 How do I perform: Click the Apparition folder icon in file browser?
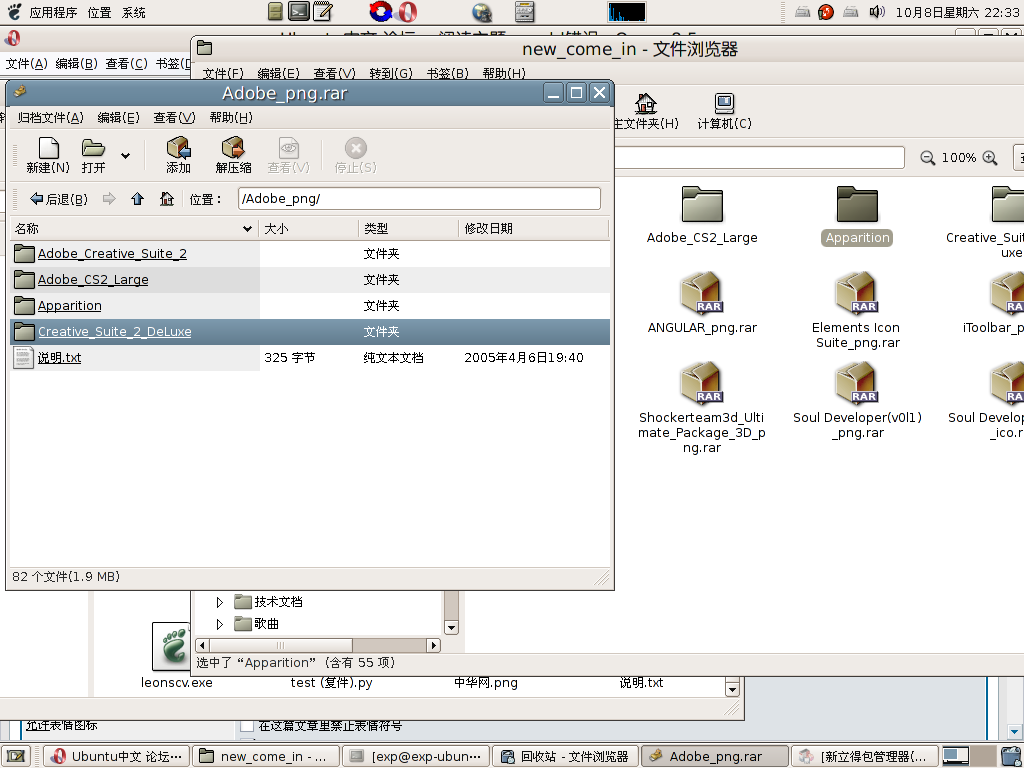(x=857, y=204)
